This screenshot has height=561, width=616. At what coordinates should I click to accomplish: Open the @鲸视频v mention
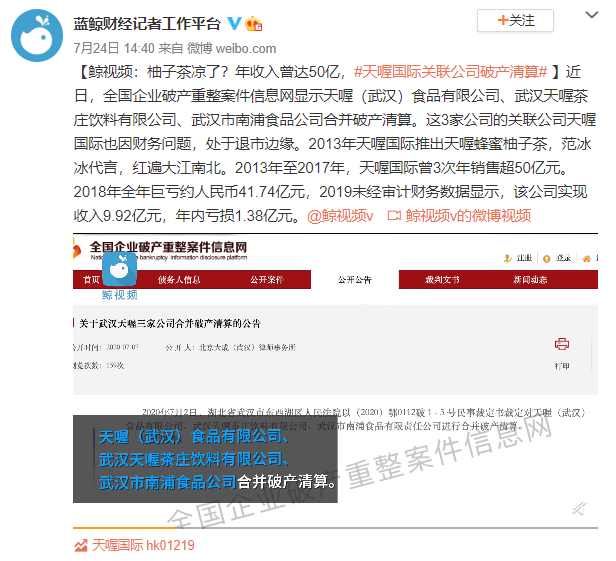[x=340, y=216]
